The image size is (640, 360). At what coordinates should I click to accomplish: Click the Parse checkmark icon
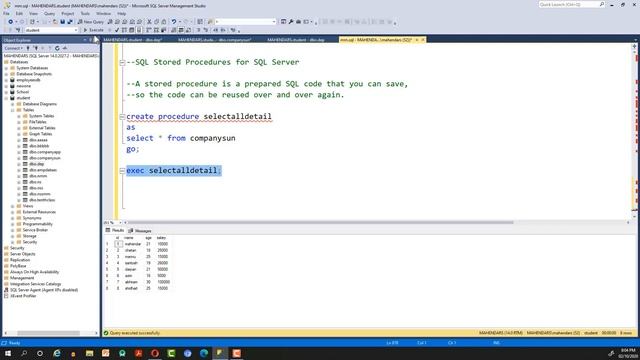(x=117, y=30)
